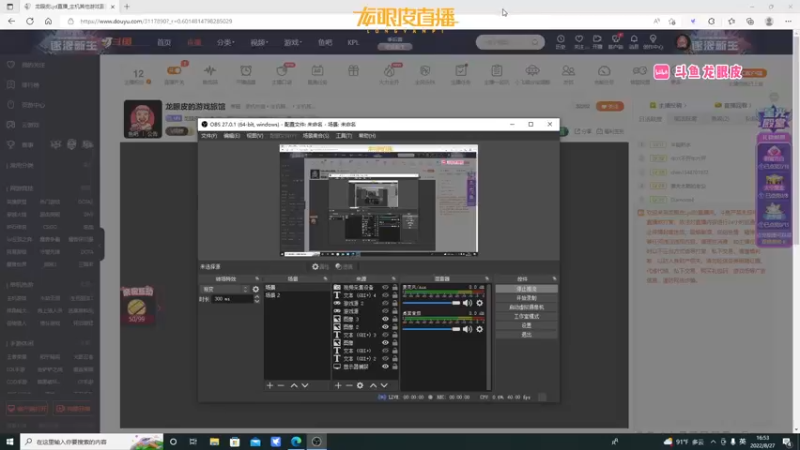
Task: Open Douyu history icon in the header
Action: [x=560, y=42]
